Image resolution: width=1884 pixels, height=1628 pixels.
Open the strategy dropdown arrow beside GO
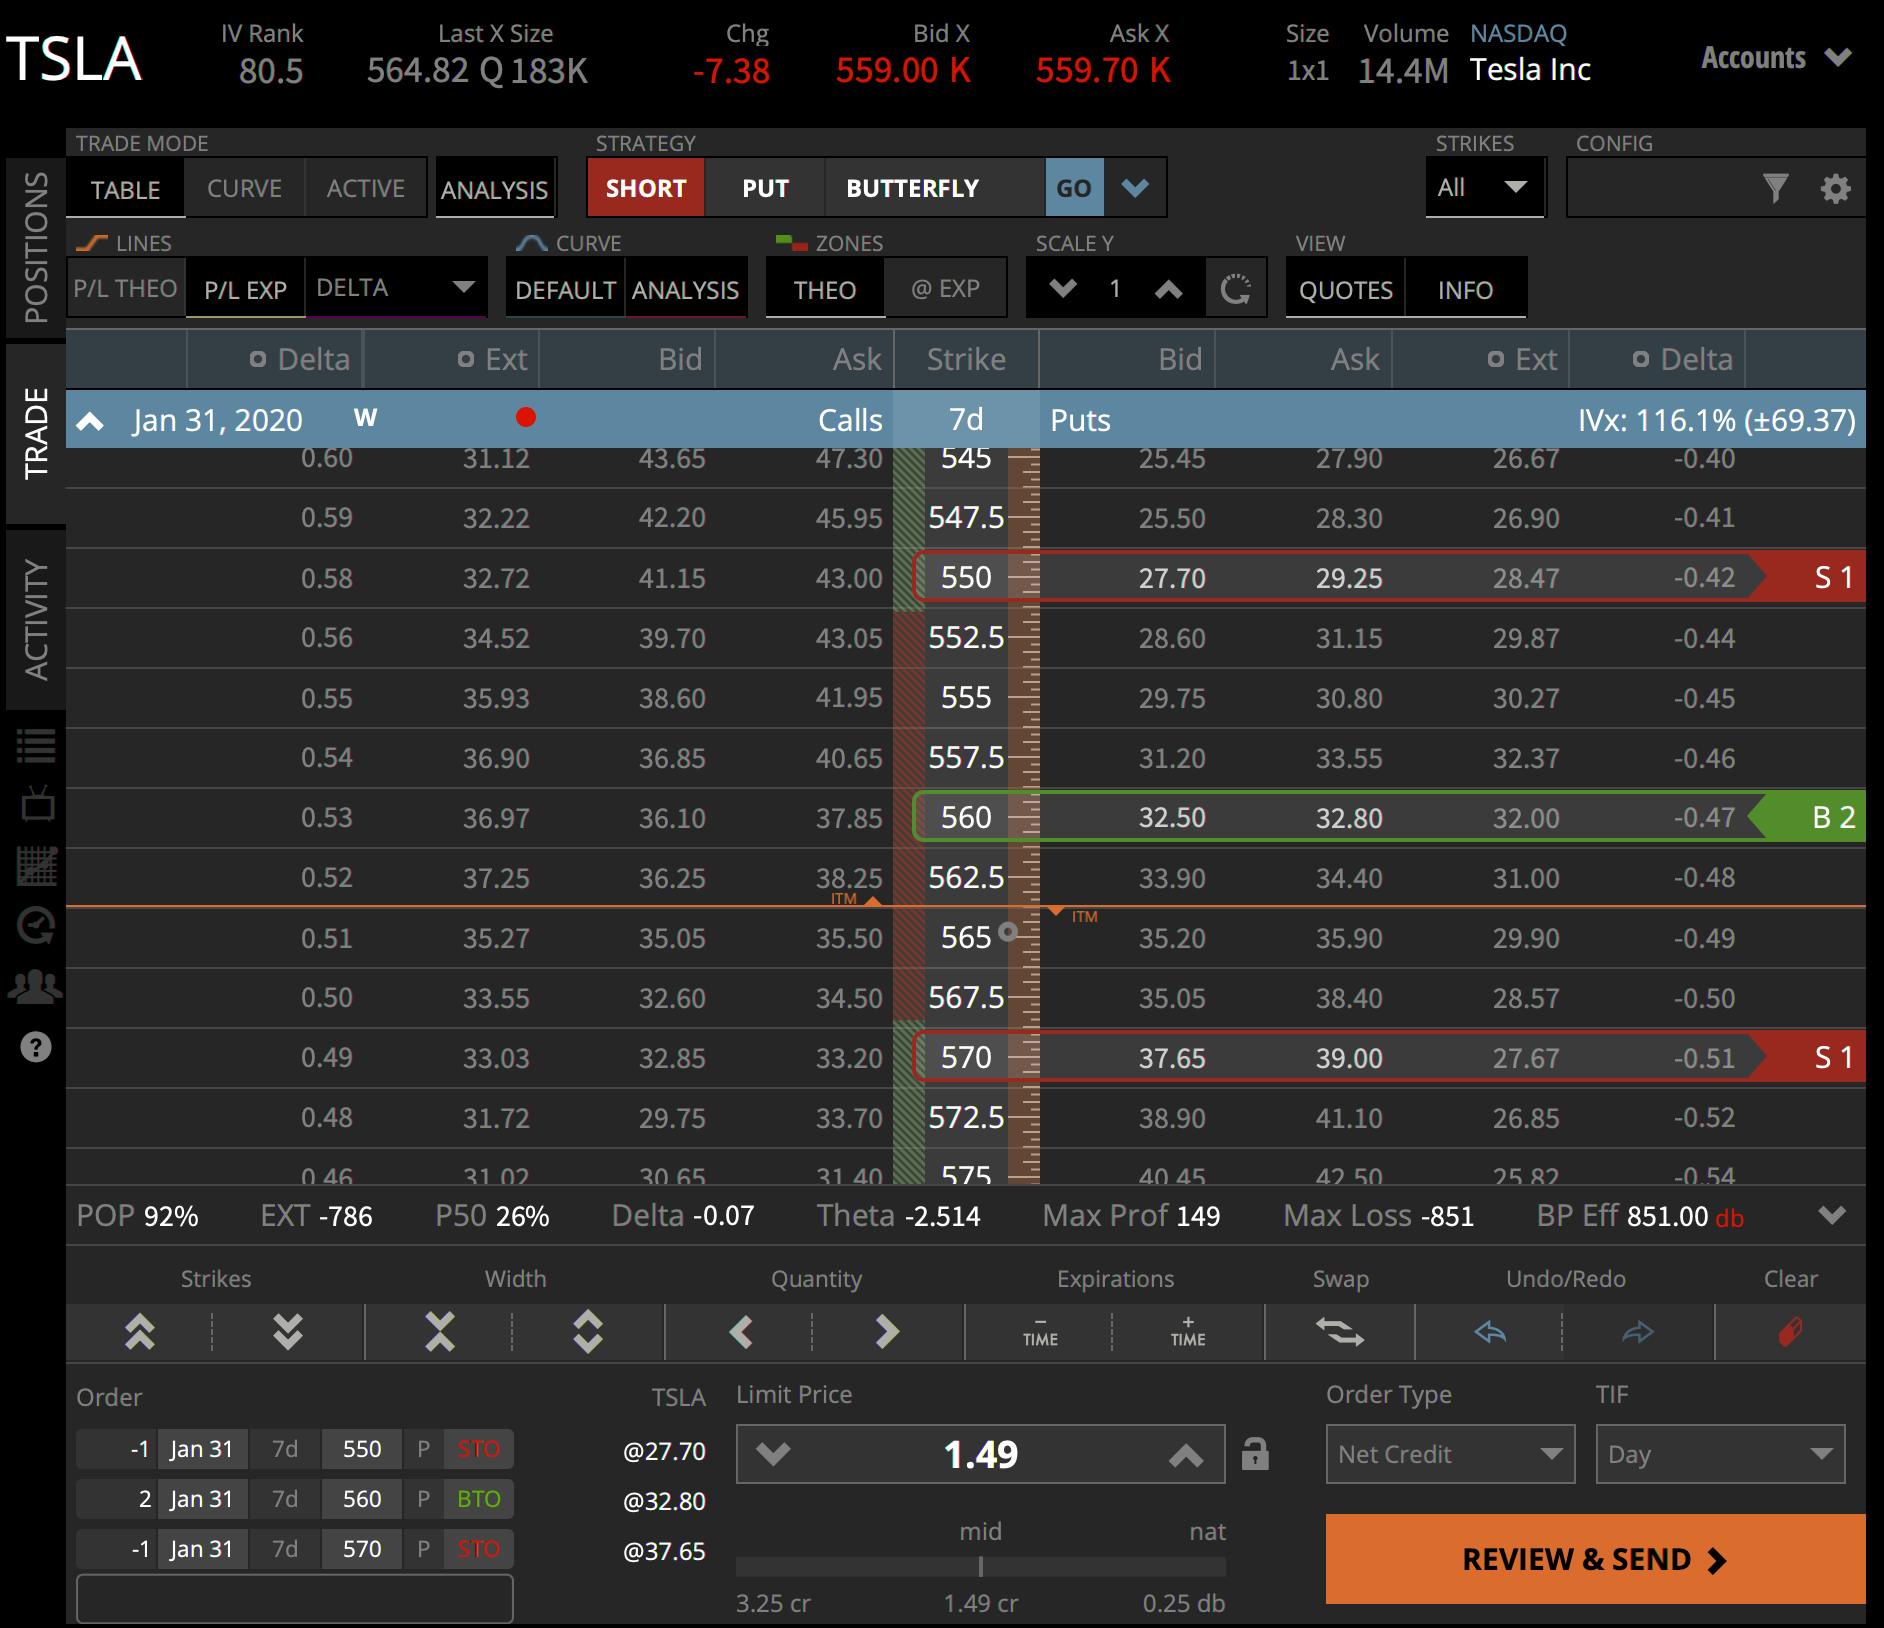1135,188
